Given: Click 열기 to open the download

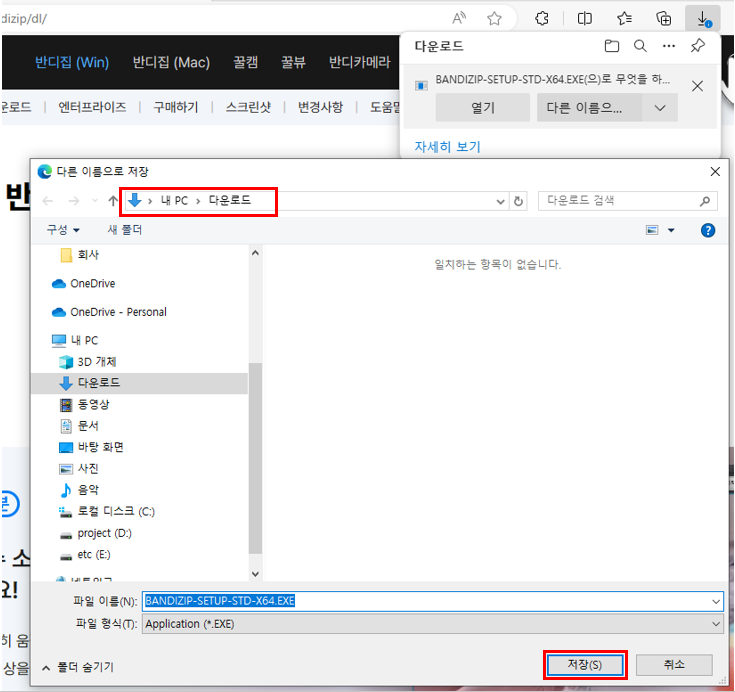Looking at the screenshot, I should click(x=483, y=107).
